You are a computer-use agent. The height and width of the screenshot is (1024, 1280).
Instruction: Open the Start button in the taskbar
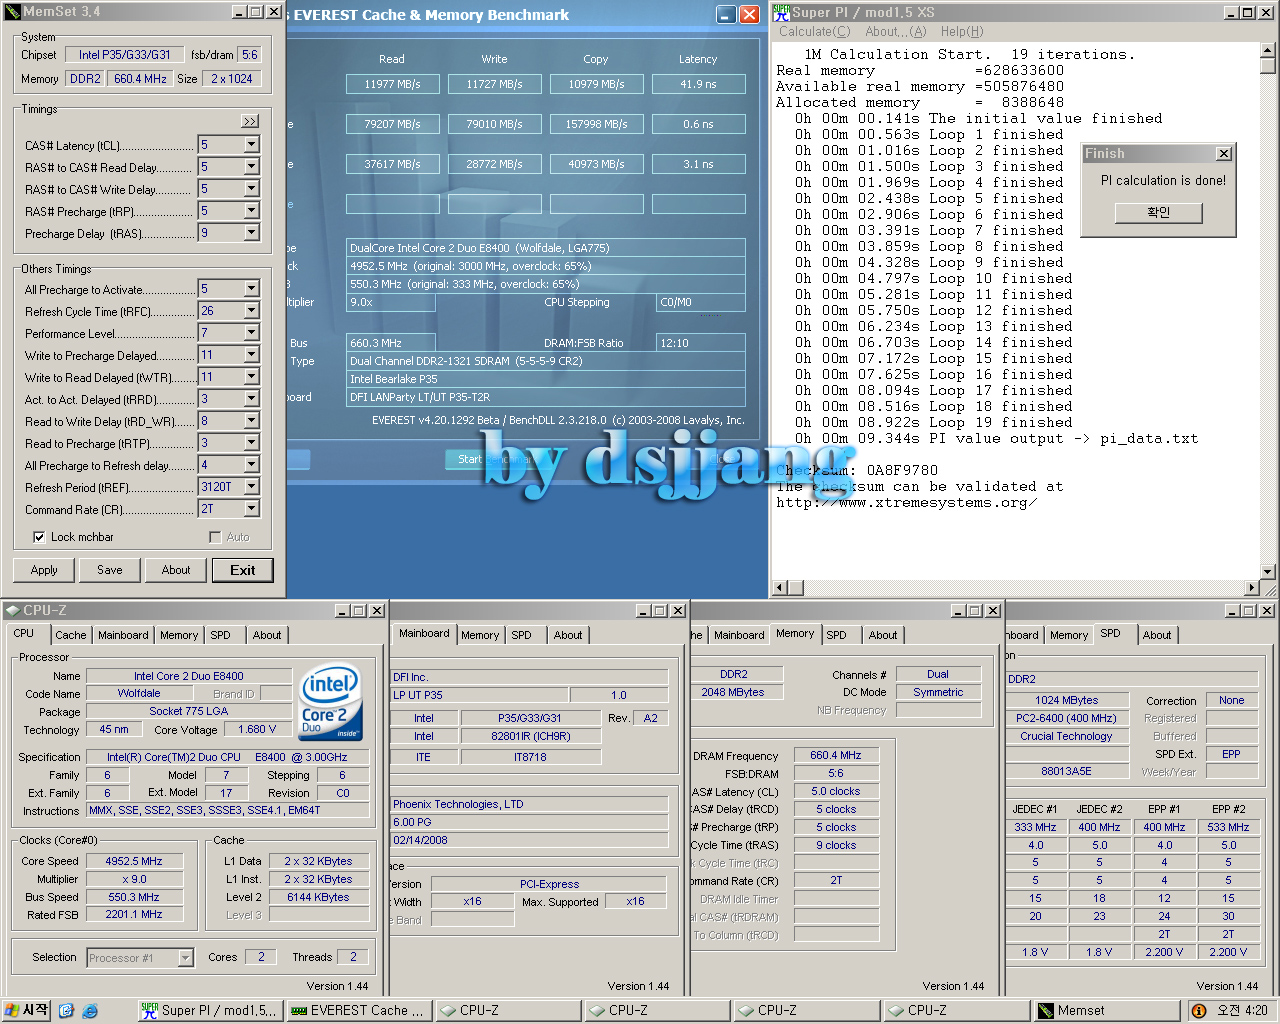pos(27,1010)
